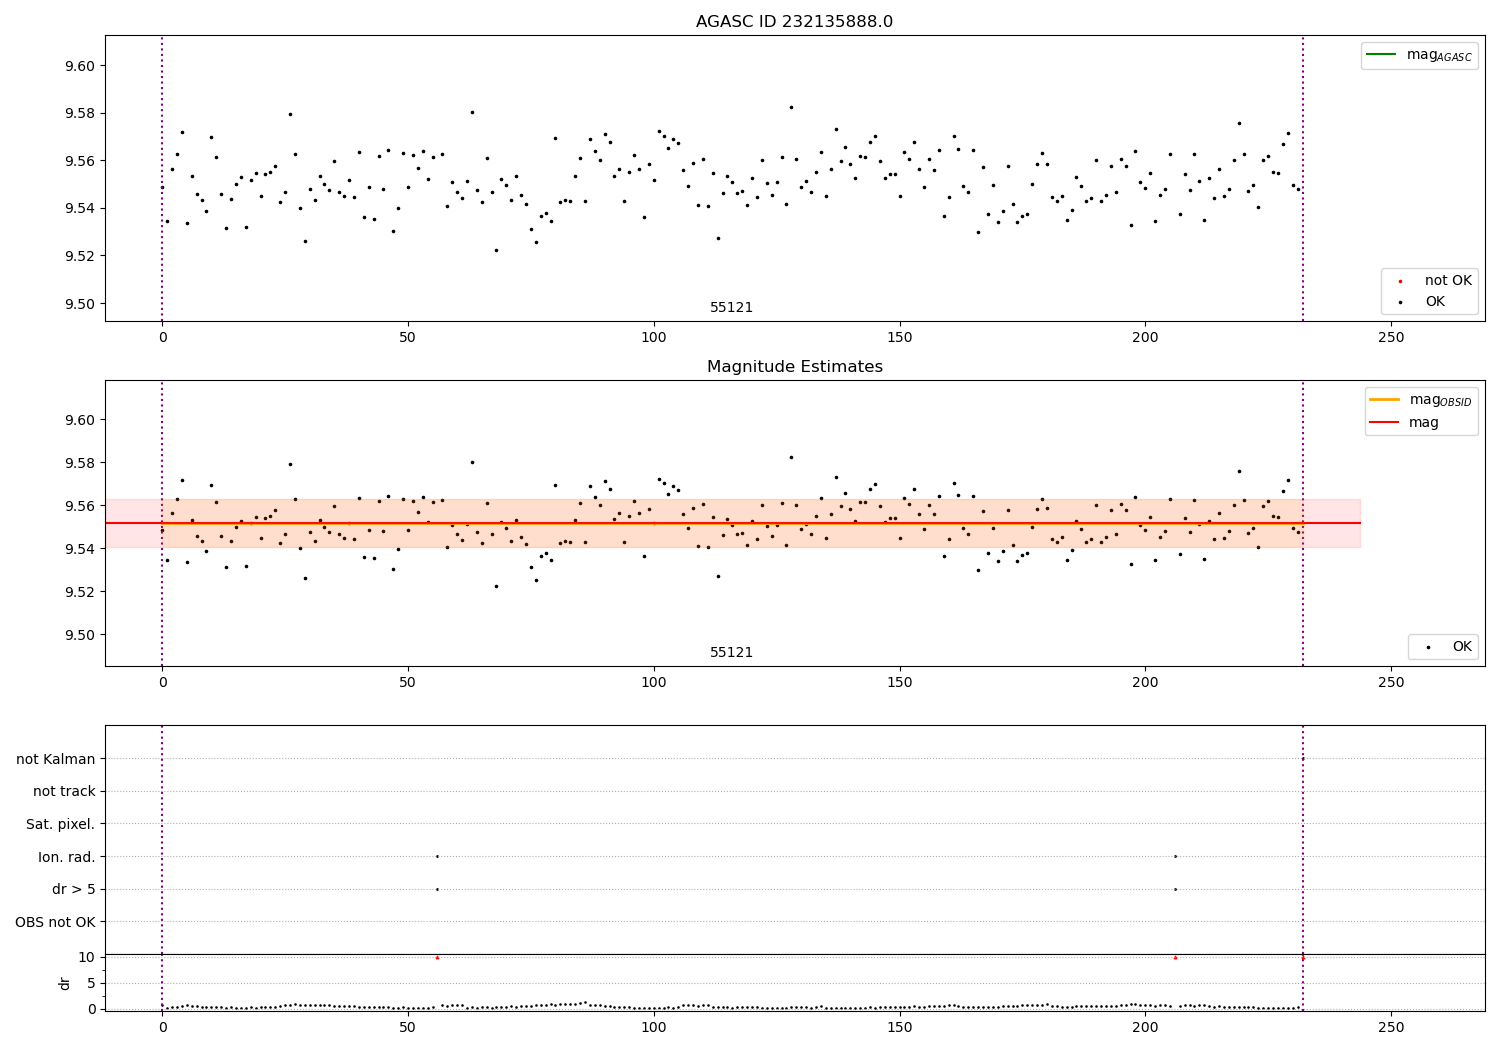The height and width of the screenshot is (1050, 1500).
Task: Select the OK legend entry in top plot
Action: 1430,302
